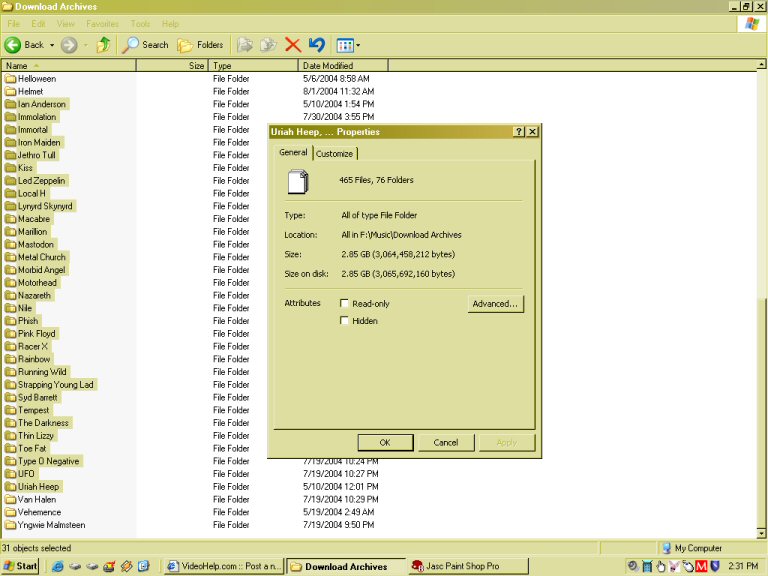The image size is (768, 576).
Task: Select the Ian Anderson folder
Action: 36,104
